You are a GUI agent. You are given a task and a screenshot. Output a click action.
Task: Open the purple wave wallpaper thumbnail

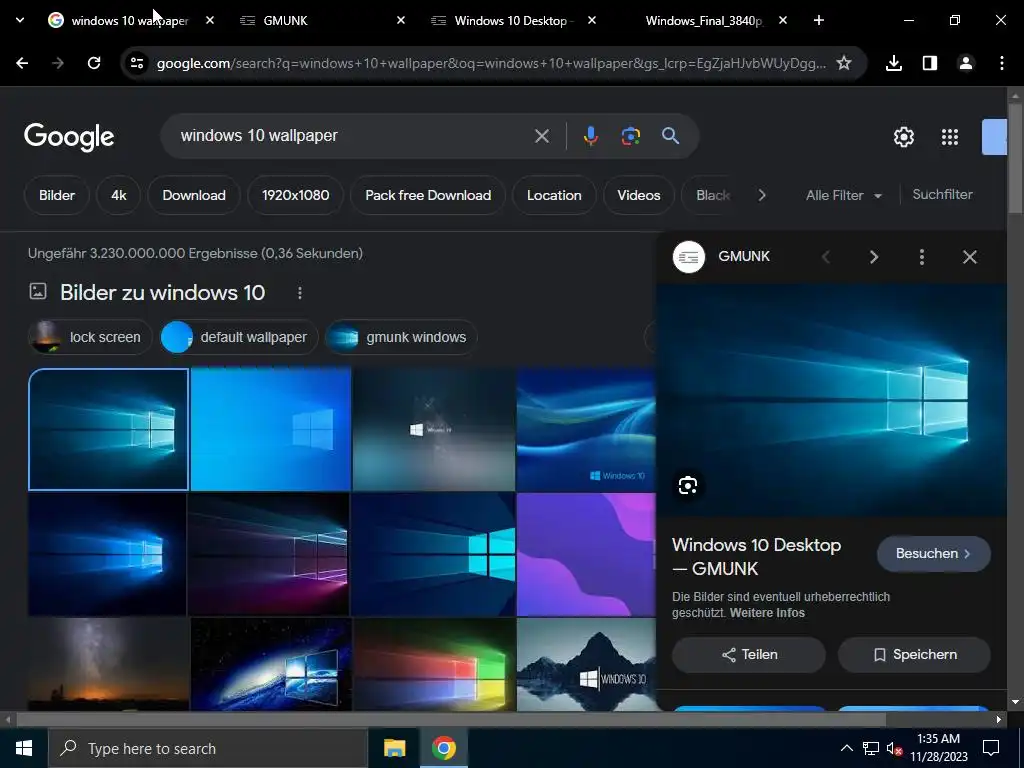(586, 554)
